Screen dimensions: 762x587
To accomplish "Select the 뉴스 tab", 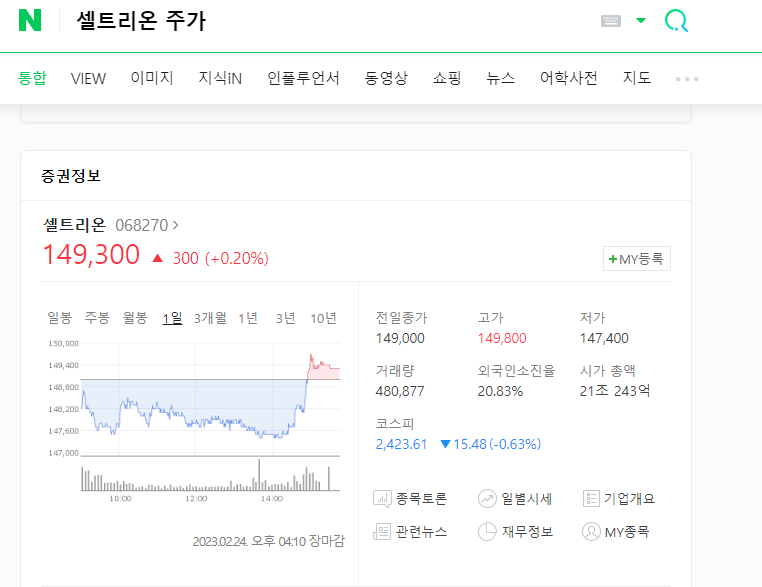I will tap(501, 78).
